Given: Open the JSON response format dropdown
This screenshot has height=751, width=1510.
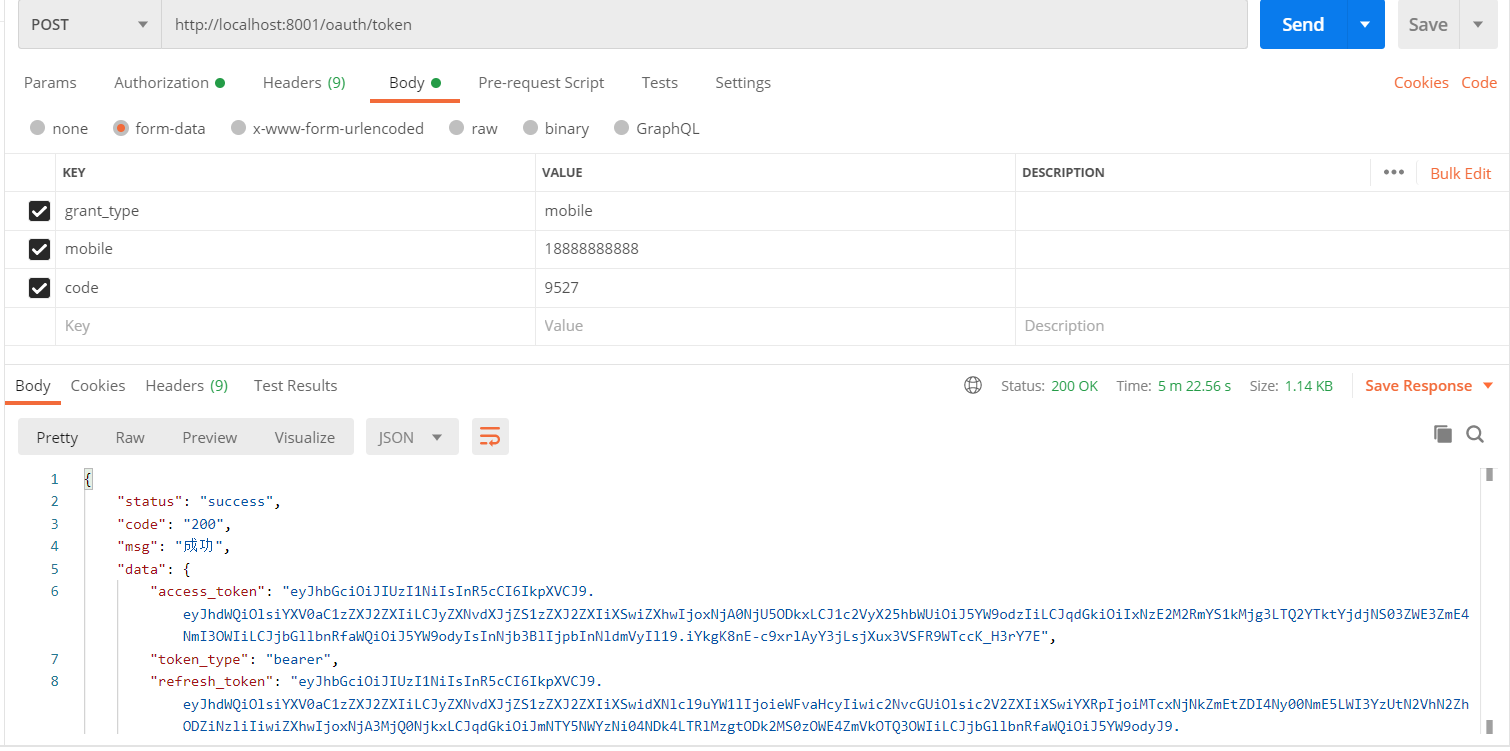Looking at the screenshot, I should click(412, 436).
